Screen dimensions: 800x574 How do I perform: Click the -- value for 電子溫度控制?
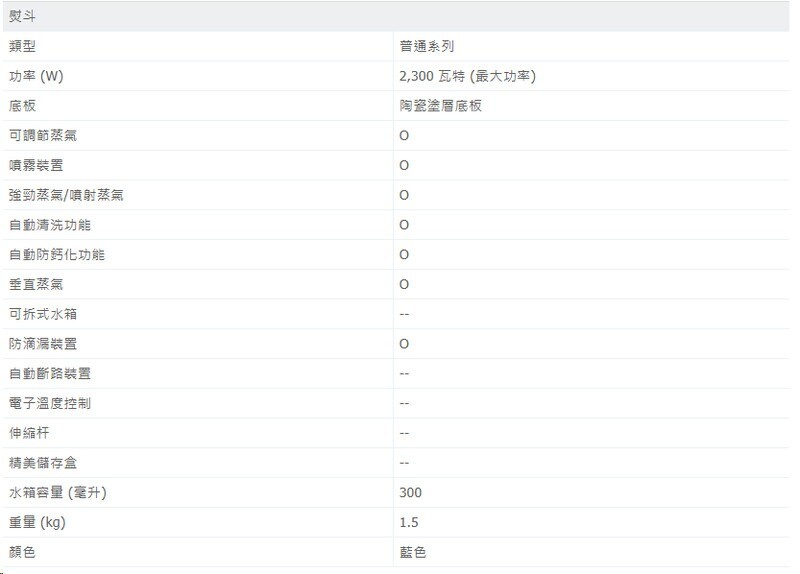(x=404, y=403)
